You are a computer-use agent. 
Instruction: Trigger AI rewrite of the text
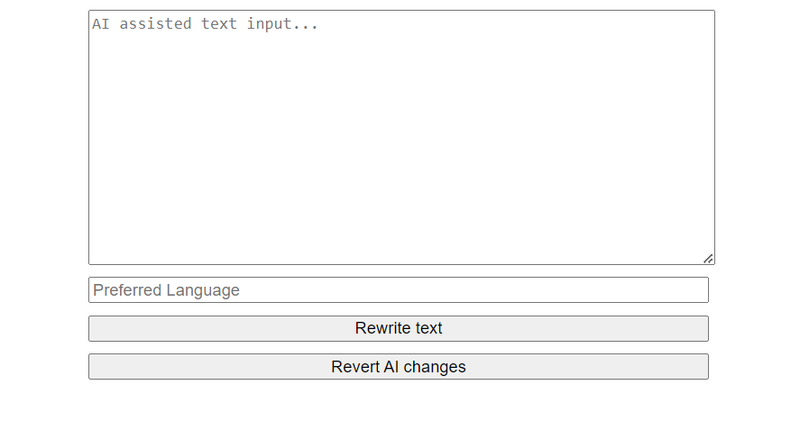point(398,328)
